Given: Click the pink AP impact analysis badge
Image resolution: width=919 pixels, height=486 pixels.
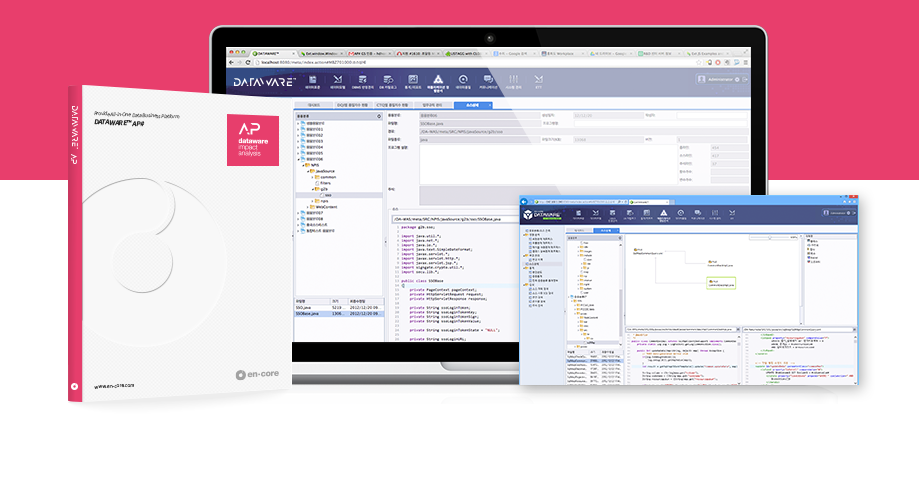Looking at the screenshot, I should tap(253, 139).
